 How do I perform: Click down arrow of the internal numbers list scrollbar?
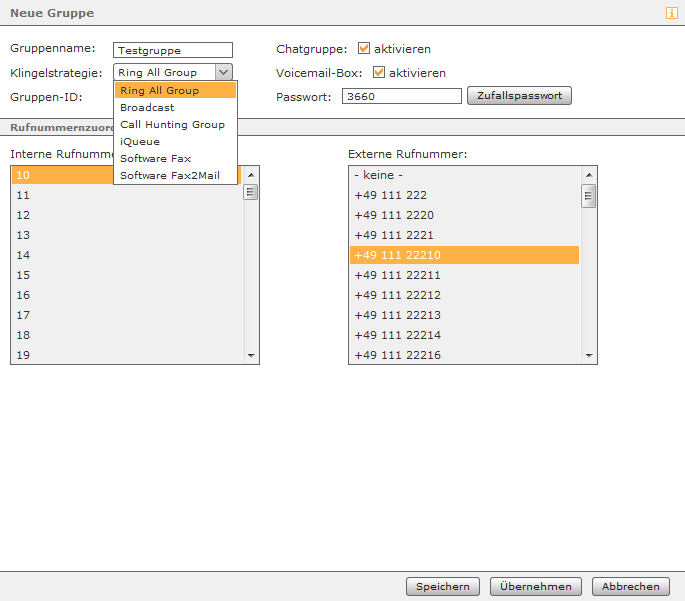tap(251, 356)
